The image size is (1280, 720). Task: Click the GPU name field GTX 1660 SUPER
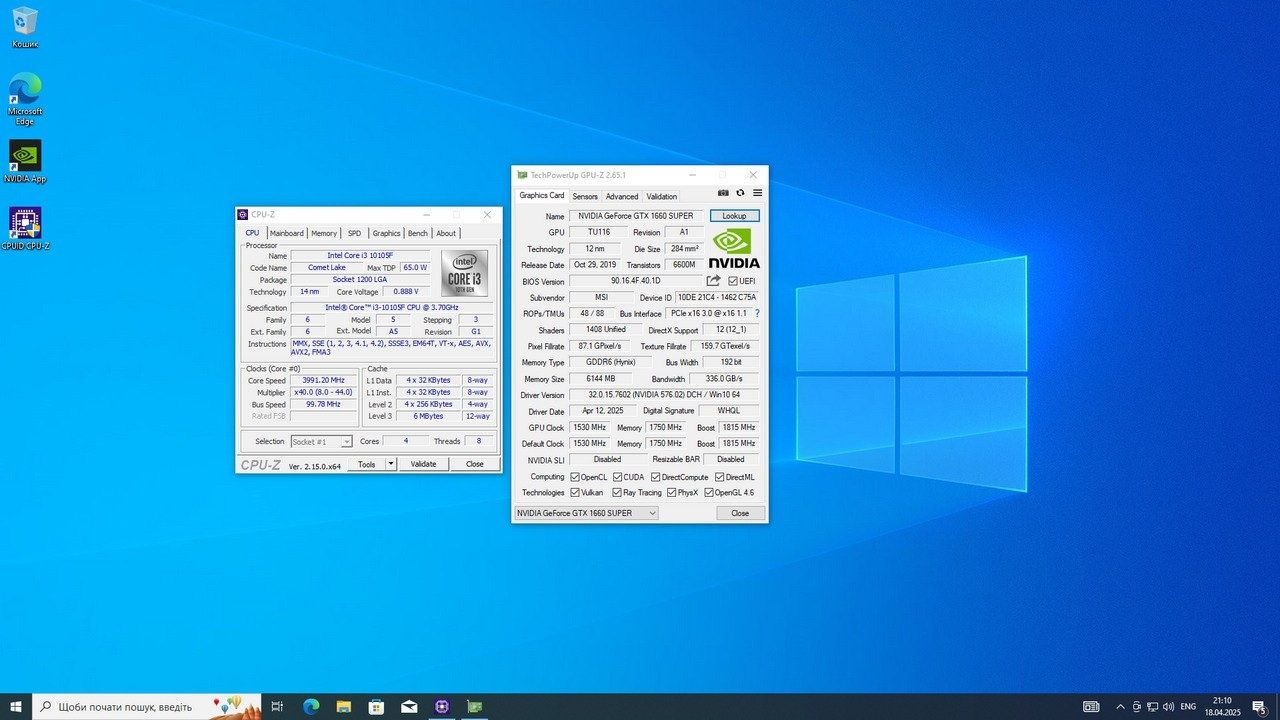click(x=636, y=216)
